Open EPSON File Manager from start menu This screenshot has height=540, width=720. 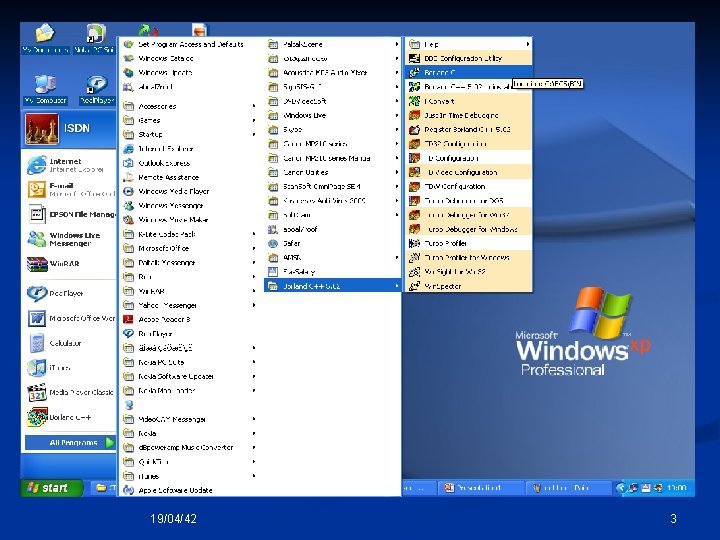[69, 214]
